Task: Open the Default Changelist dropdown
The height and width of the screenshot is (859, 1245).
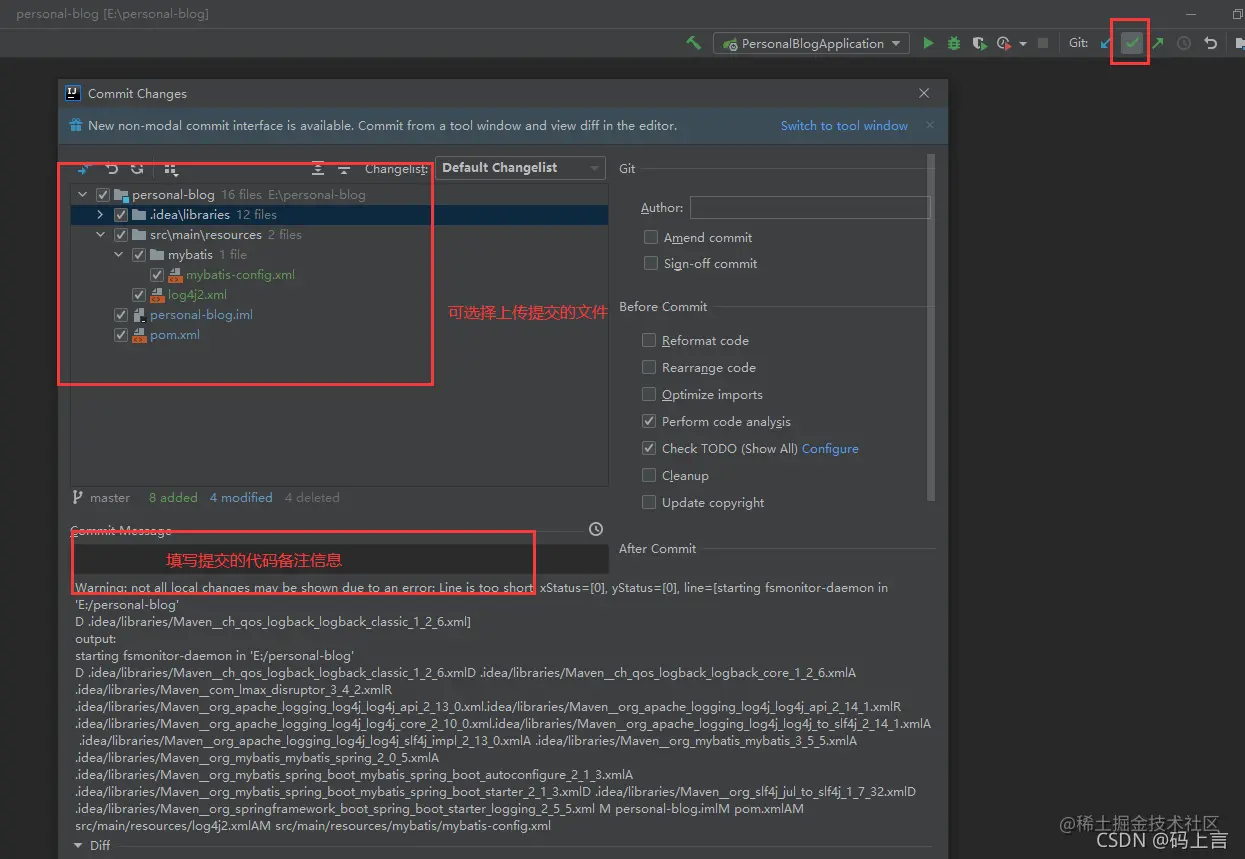Action: pos(520,168)
